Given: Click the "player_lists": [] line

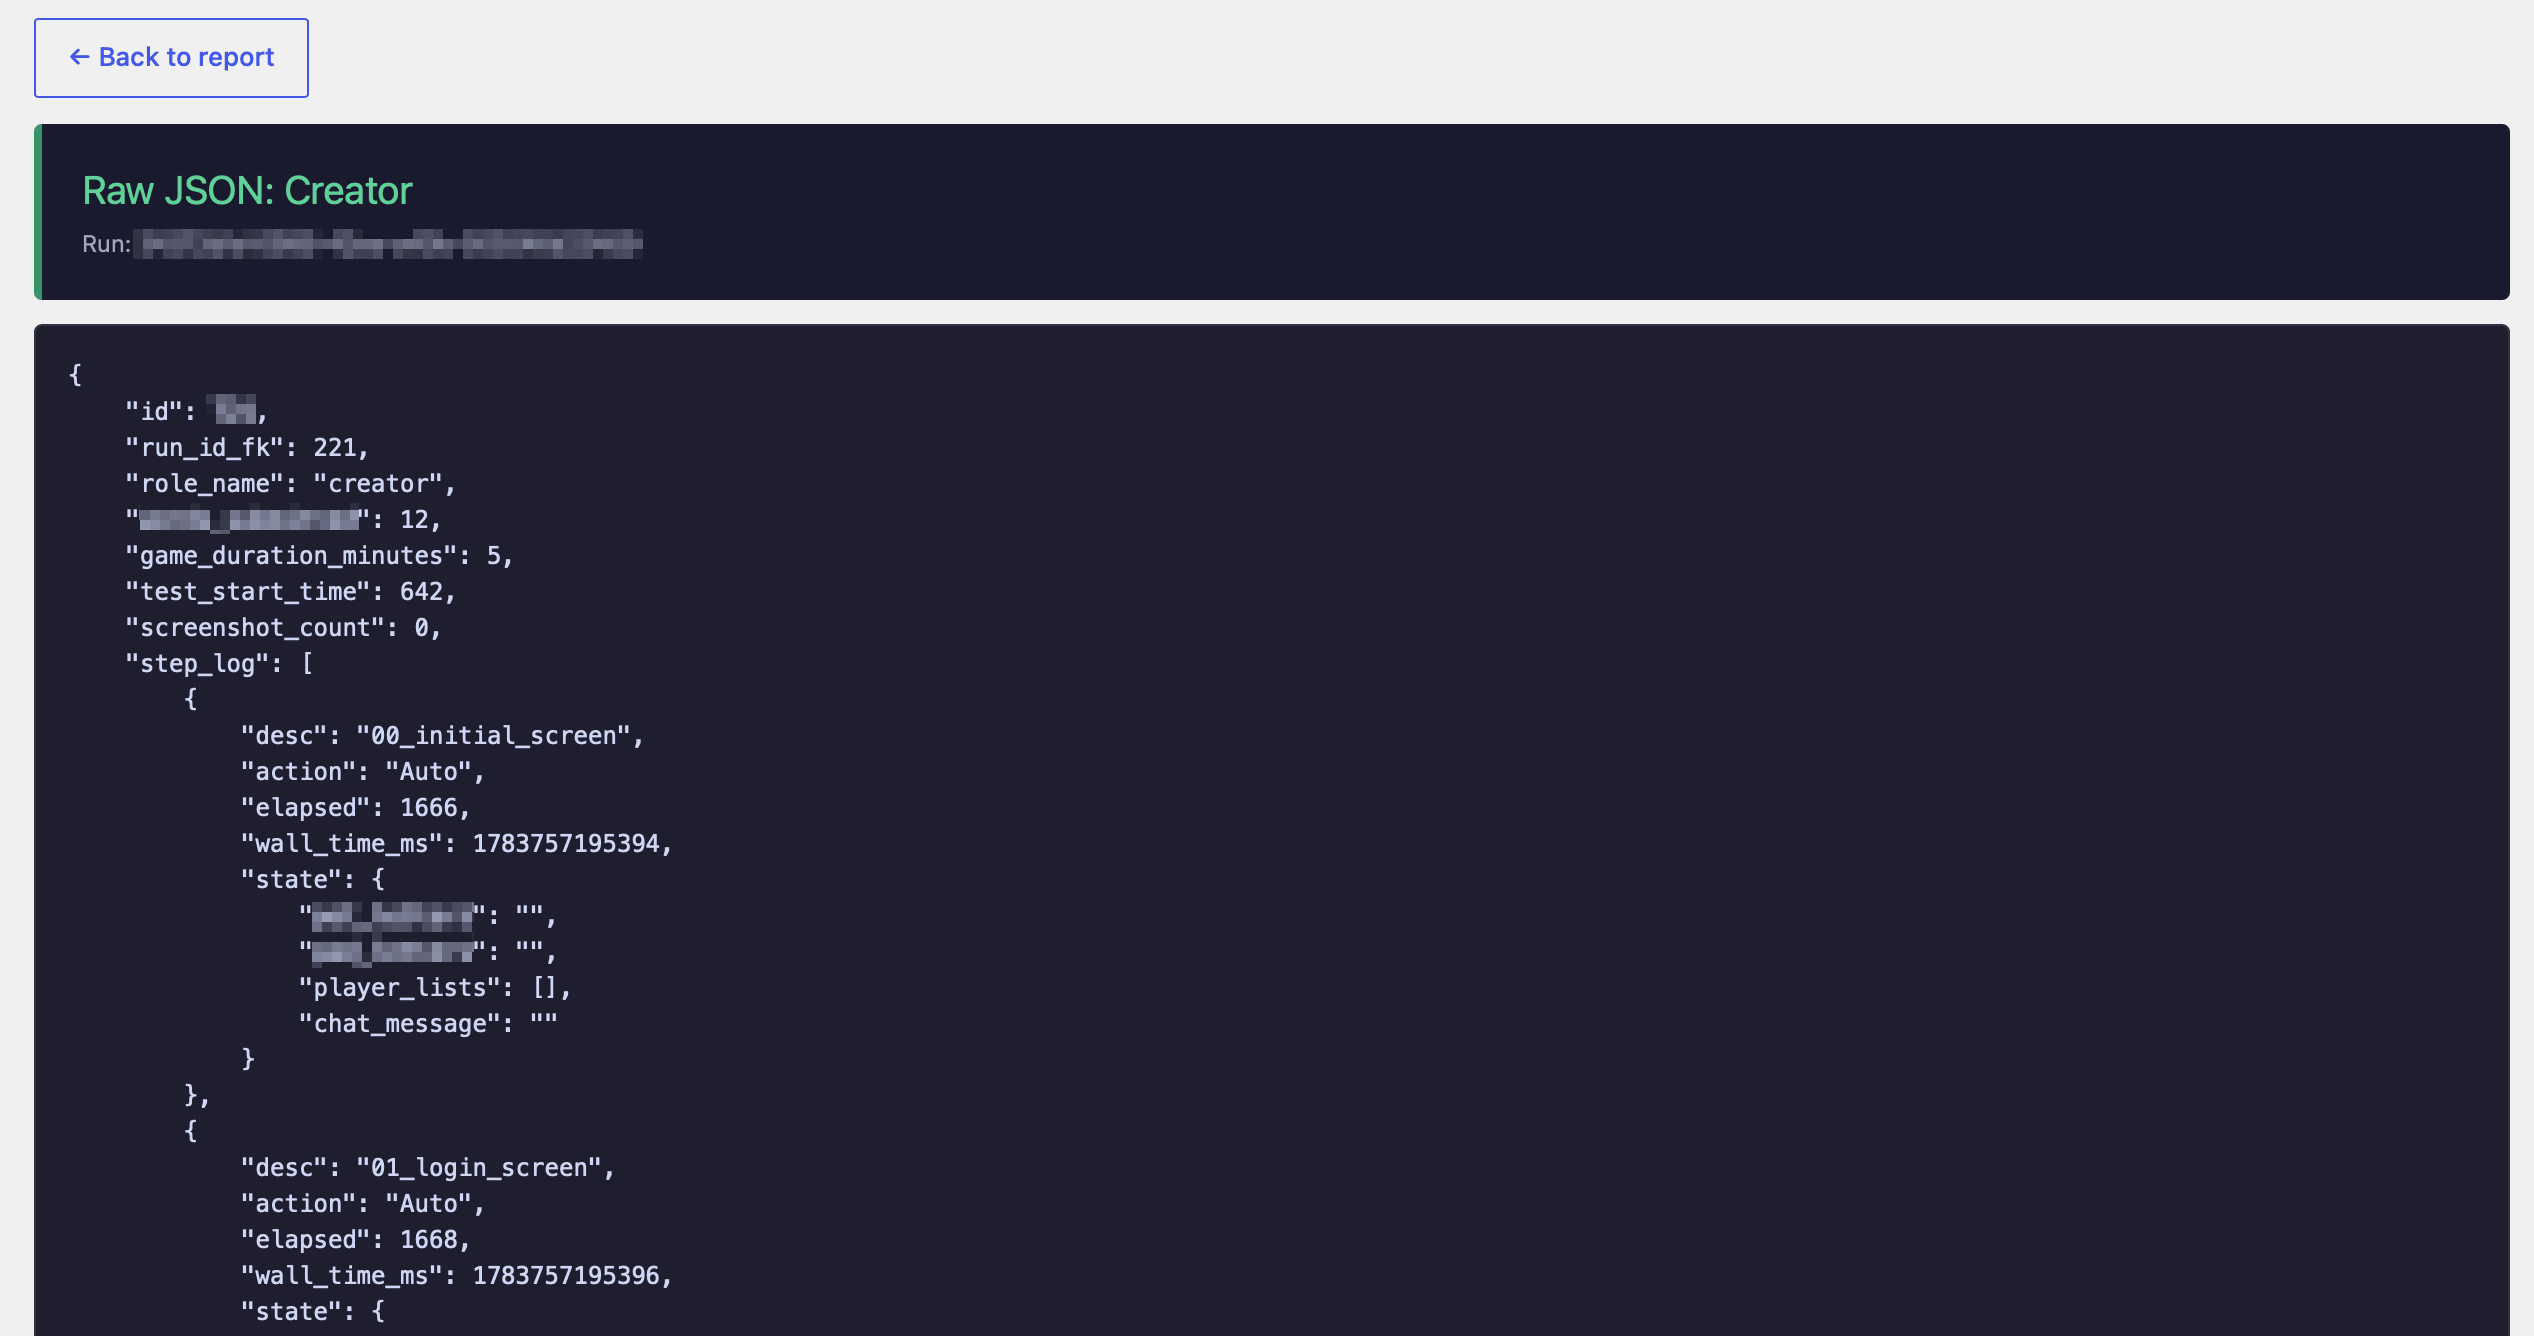Looking at the screenshot, I should tap(434, 987).
